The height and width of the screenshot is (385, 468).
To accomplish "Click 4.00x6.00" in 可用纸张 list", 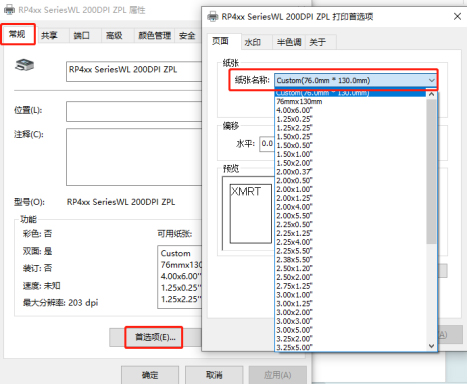I will click(x=181, y=276).
